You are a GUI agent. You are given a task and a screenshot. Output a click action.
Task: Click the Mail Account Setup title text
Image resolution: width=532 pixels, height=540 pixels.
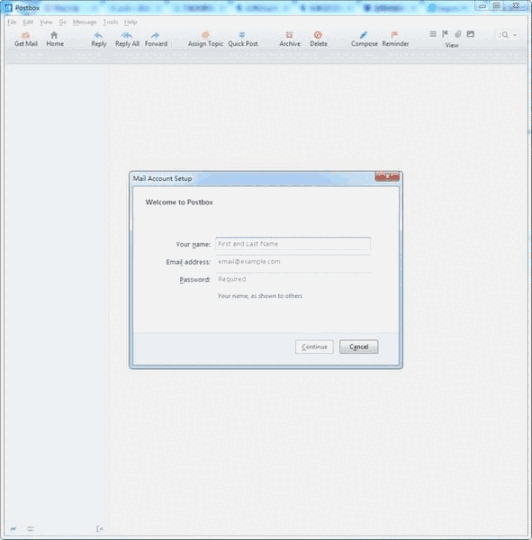tap(163, 178)
